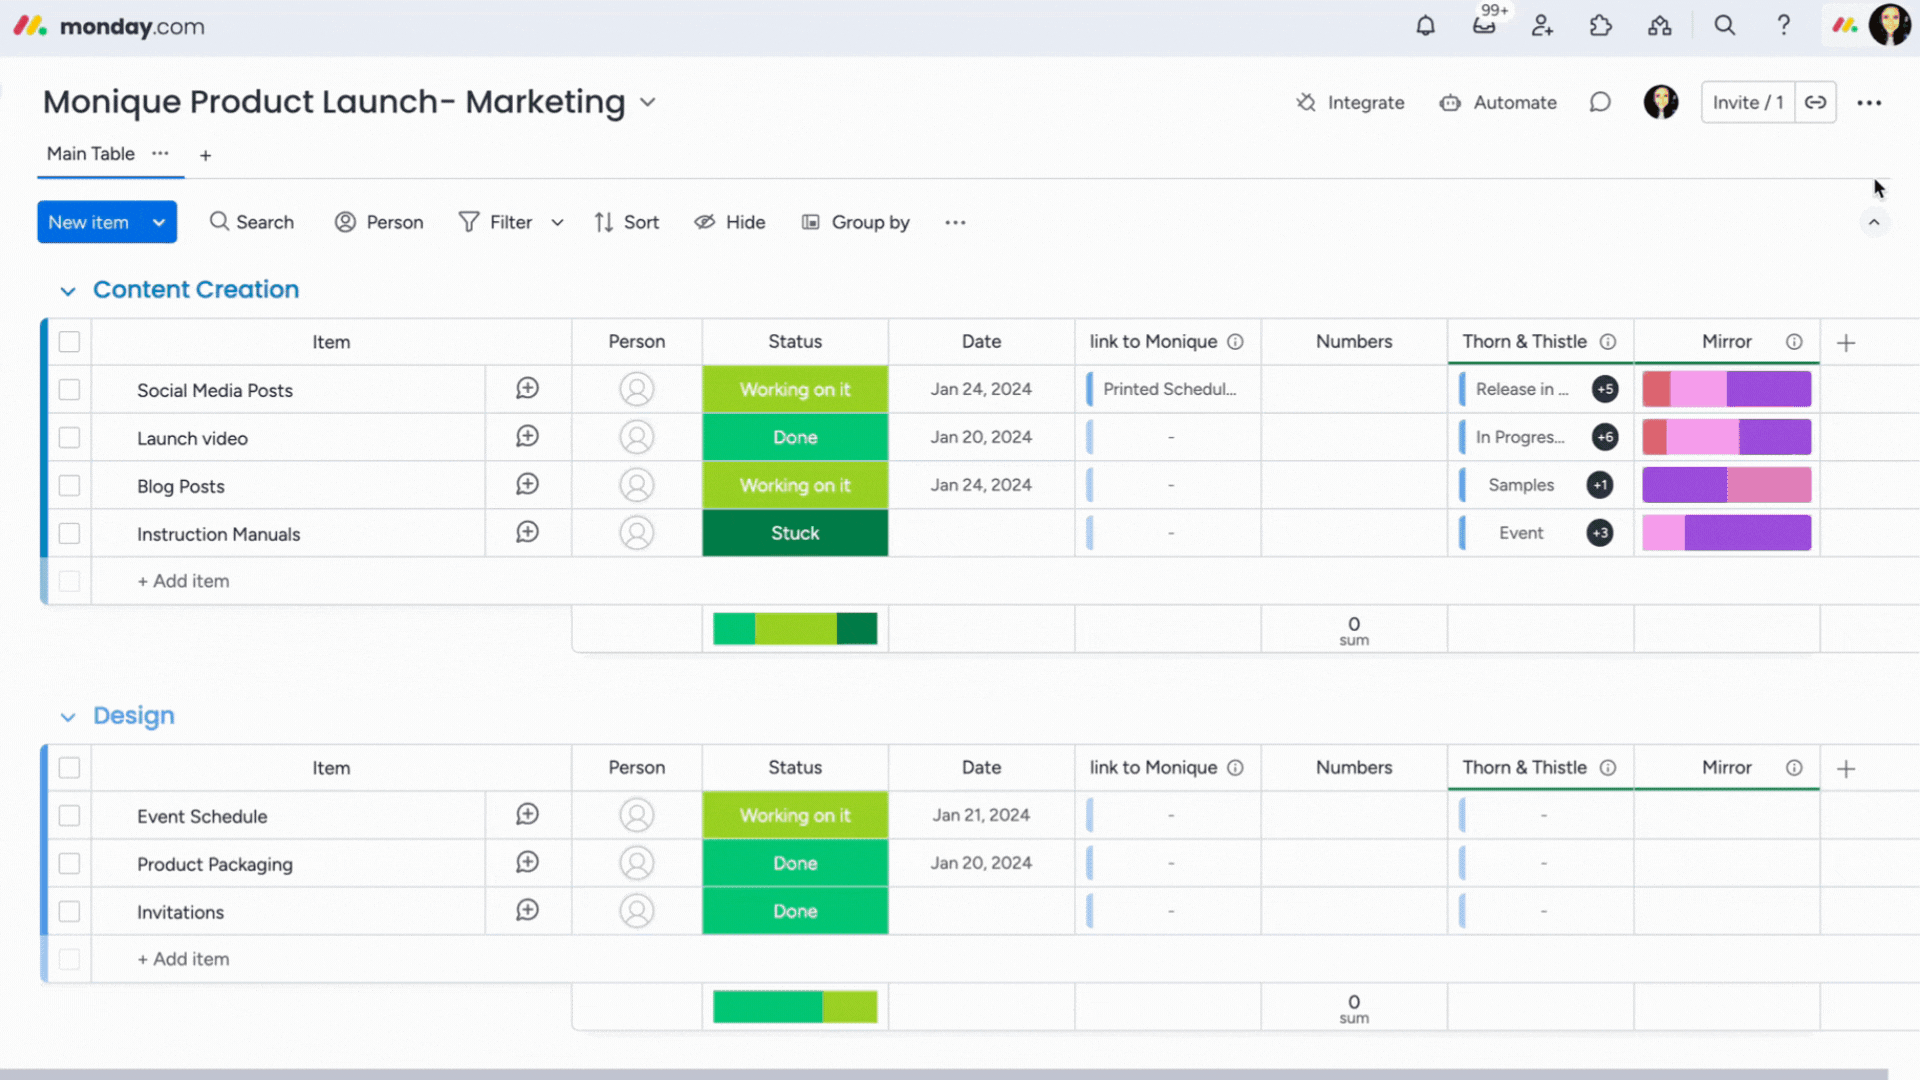The width and height of the screenshot is (1920, 1080).
Task: Select all items in Design group
Action: [69, 768]
